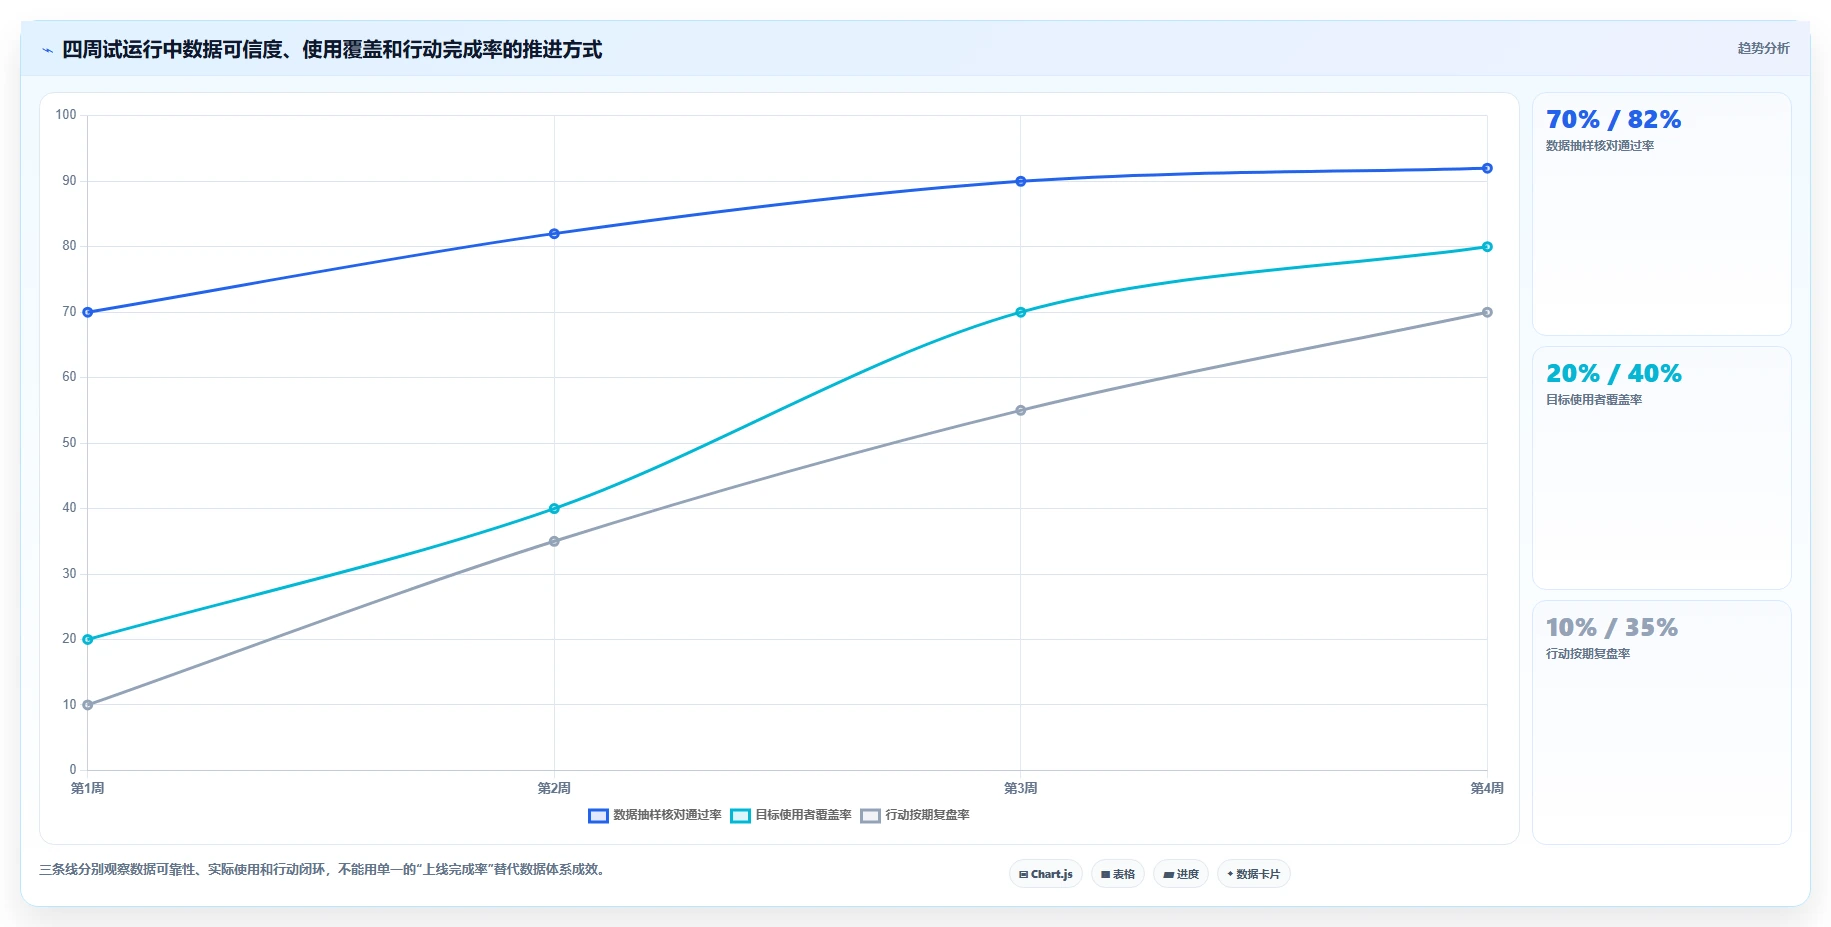Click the 第2周 x-axis label

click(x=554, y=788)
